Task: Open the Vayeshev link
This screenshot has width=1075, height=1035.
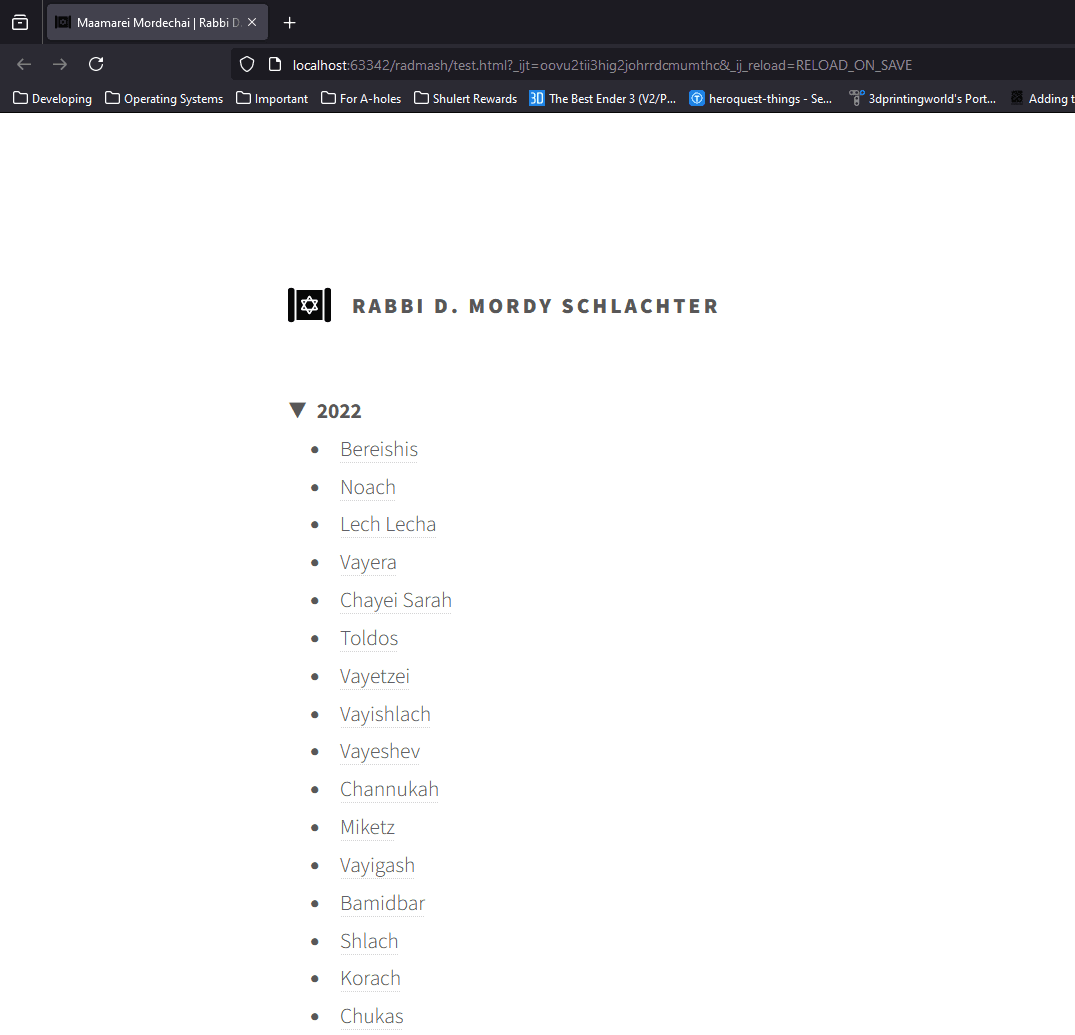Action: [380, 752]
